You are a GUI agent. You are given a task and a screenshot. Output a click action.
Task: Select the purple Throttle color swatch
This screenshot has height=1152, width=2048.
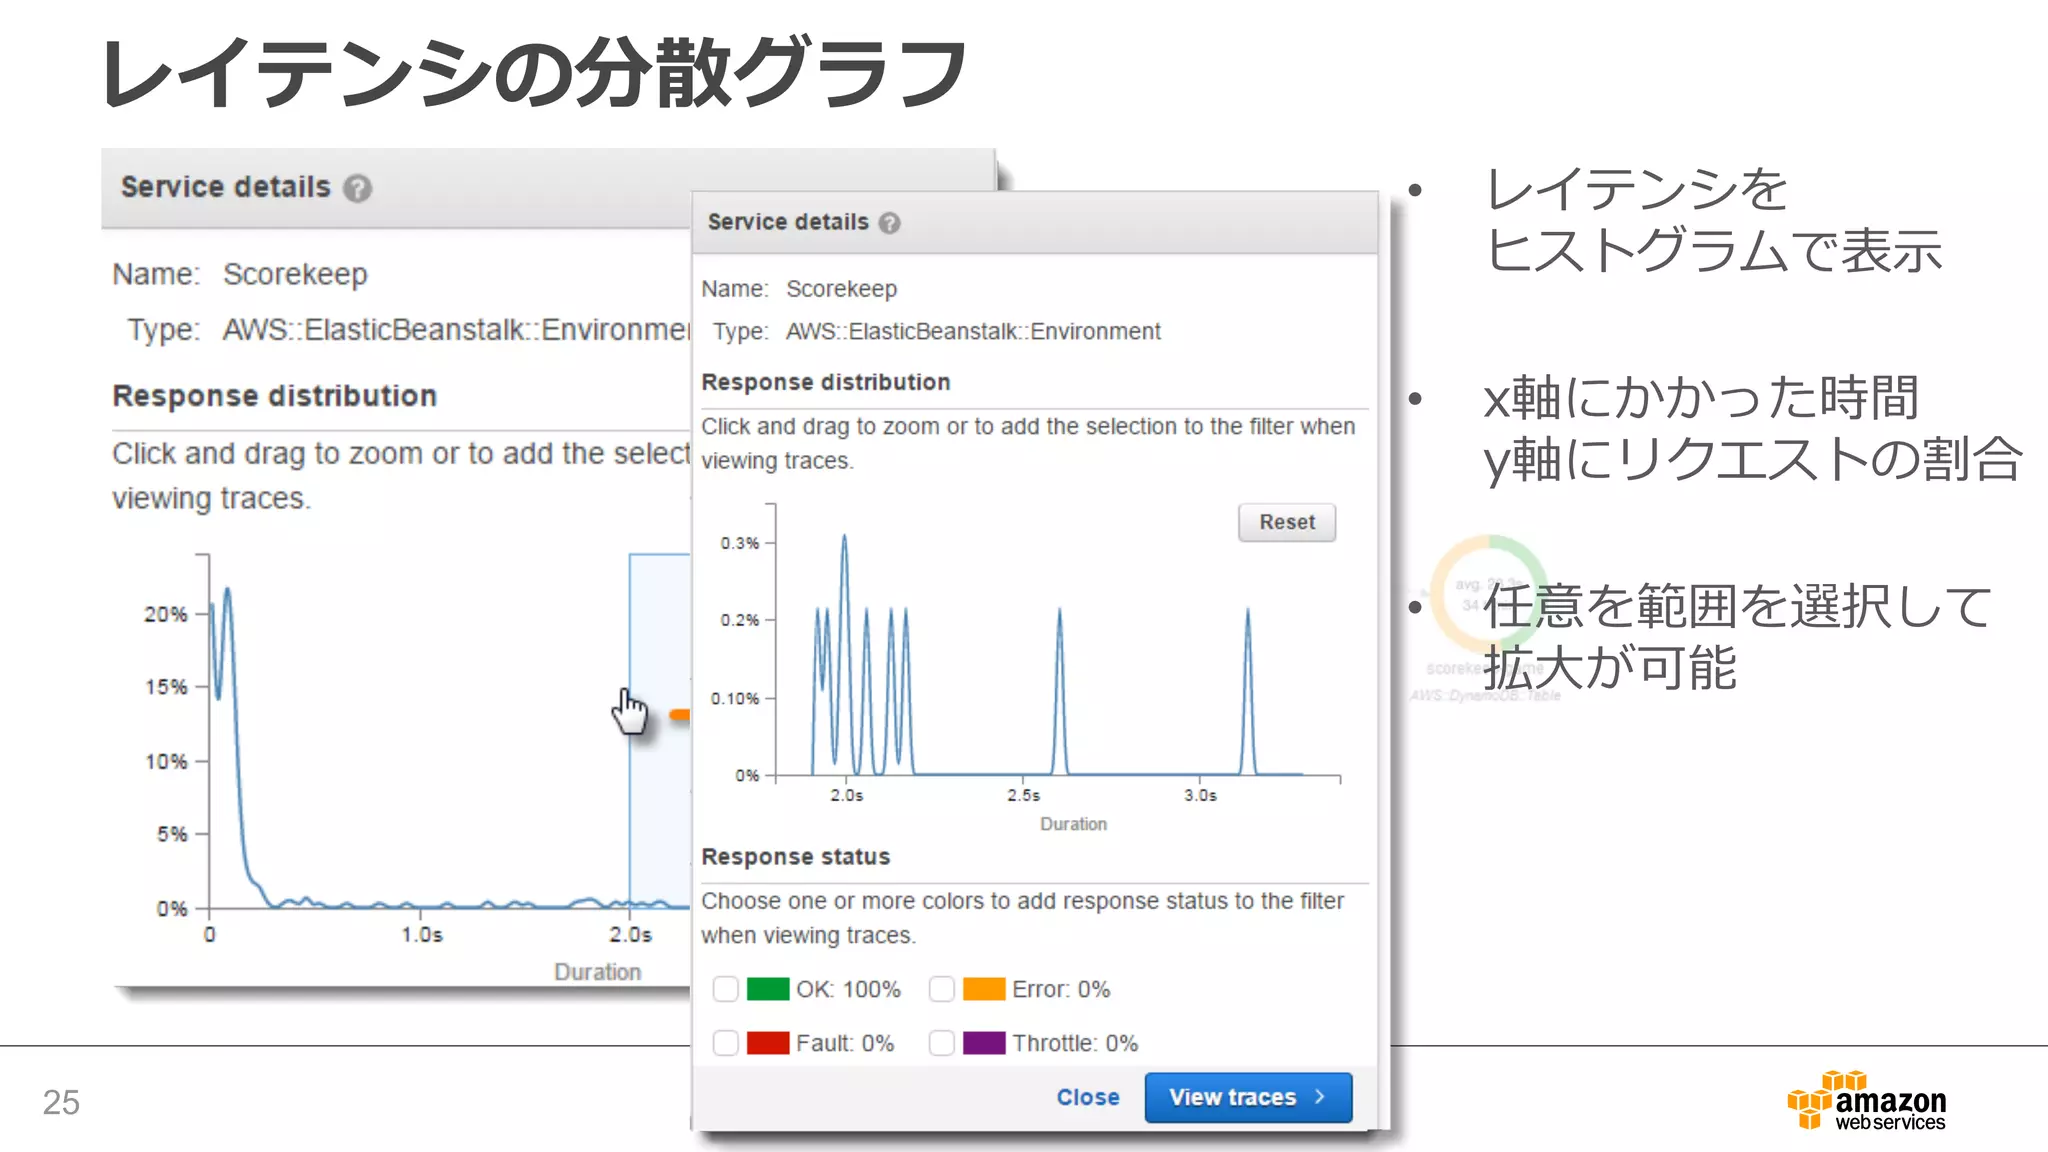pos(984,1043)
